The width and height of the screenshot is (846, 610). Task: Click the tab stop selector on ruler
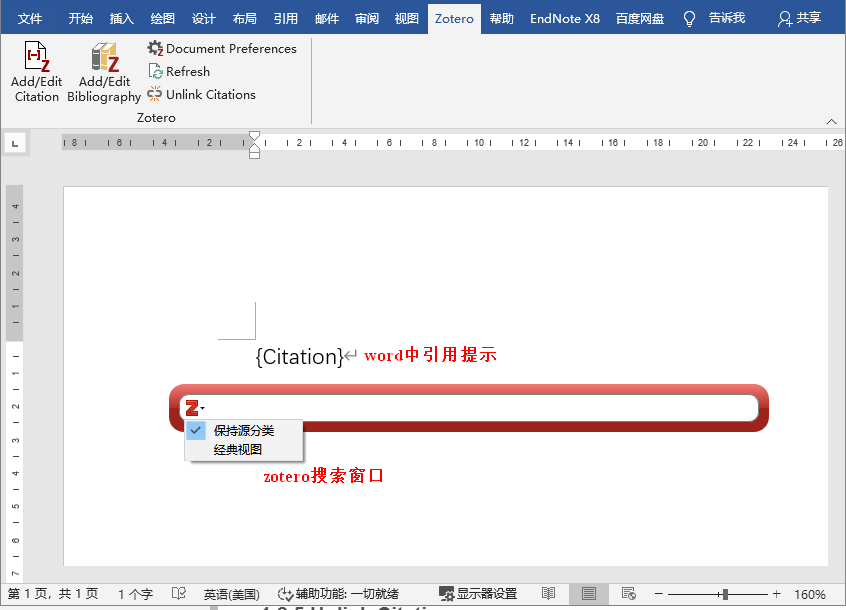pyautogui.click(x=15, y=143)
